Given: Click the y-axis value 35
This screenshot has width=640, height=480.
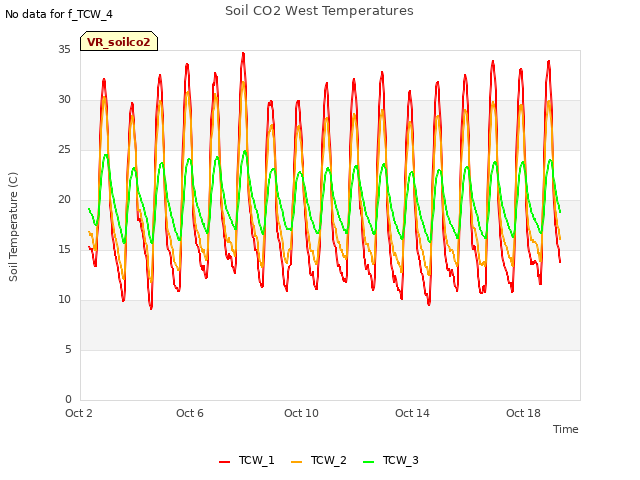Looking at the screenshot, I should point(64,49).
